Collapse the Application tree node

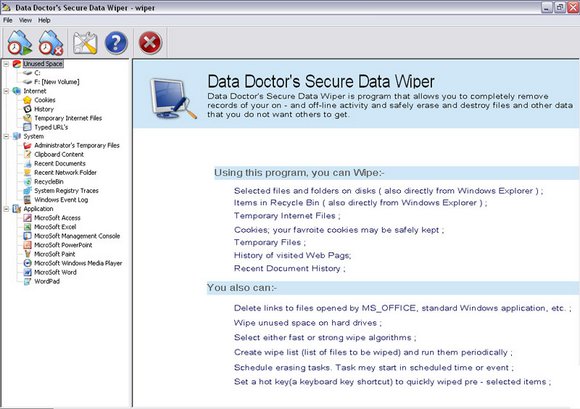(x=6, y=209)
